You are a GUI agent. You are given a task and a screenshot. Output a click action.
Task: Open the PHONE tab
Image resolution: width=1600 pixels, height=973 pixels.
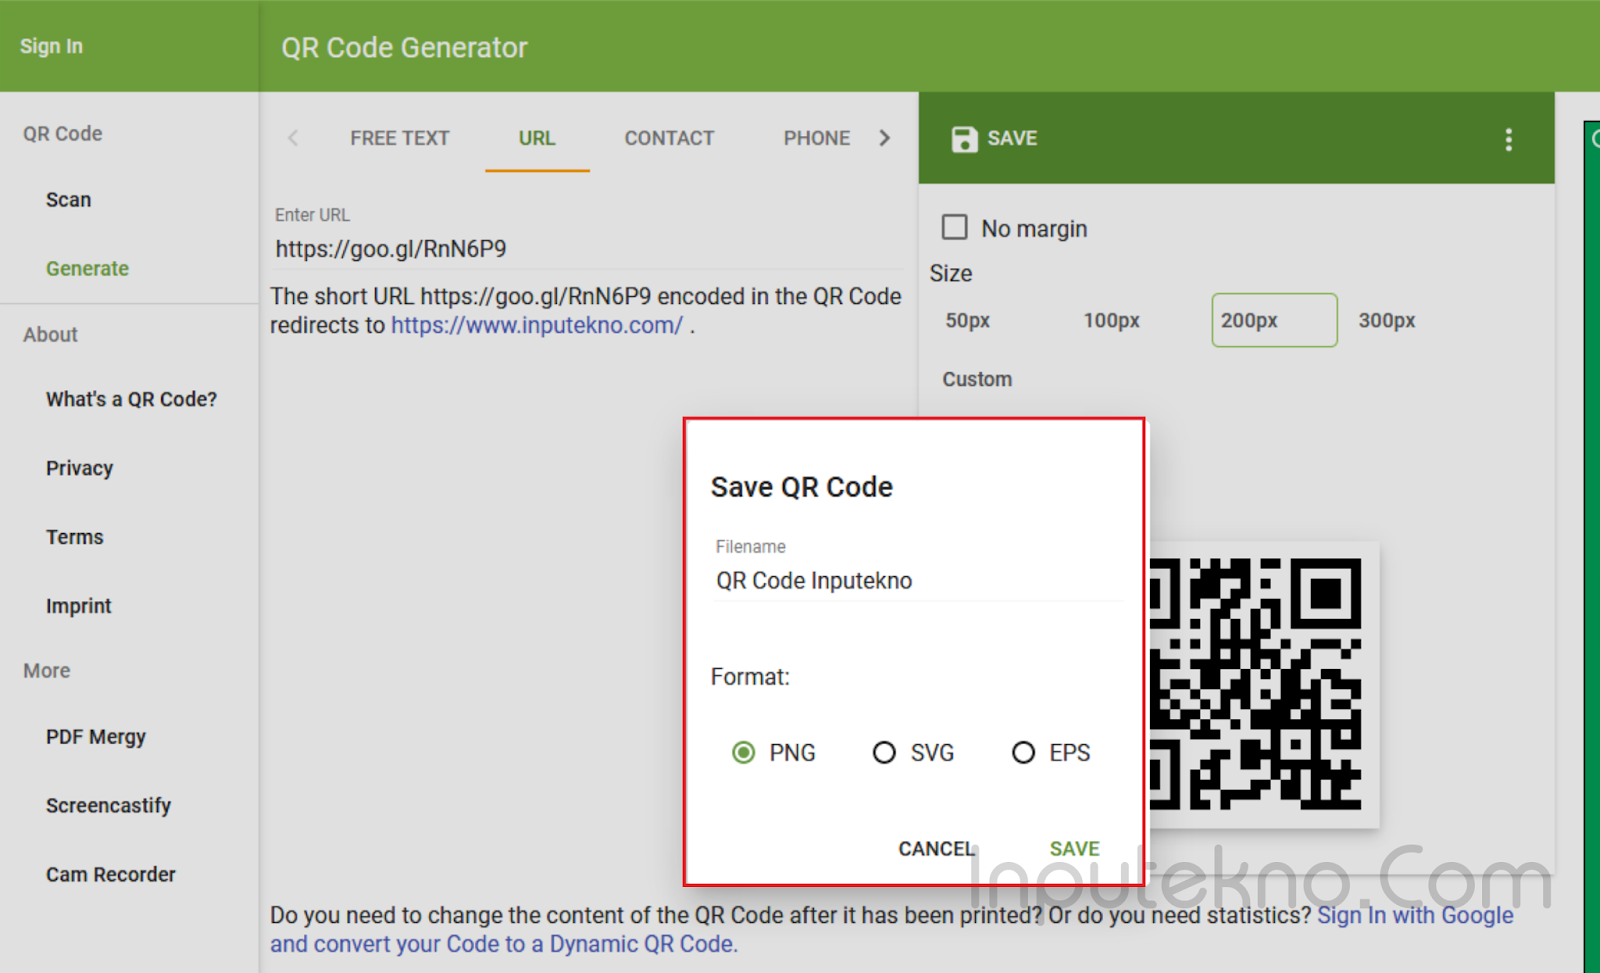coord(816,138)
